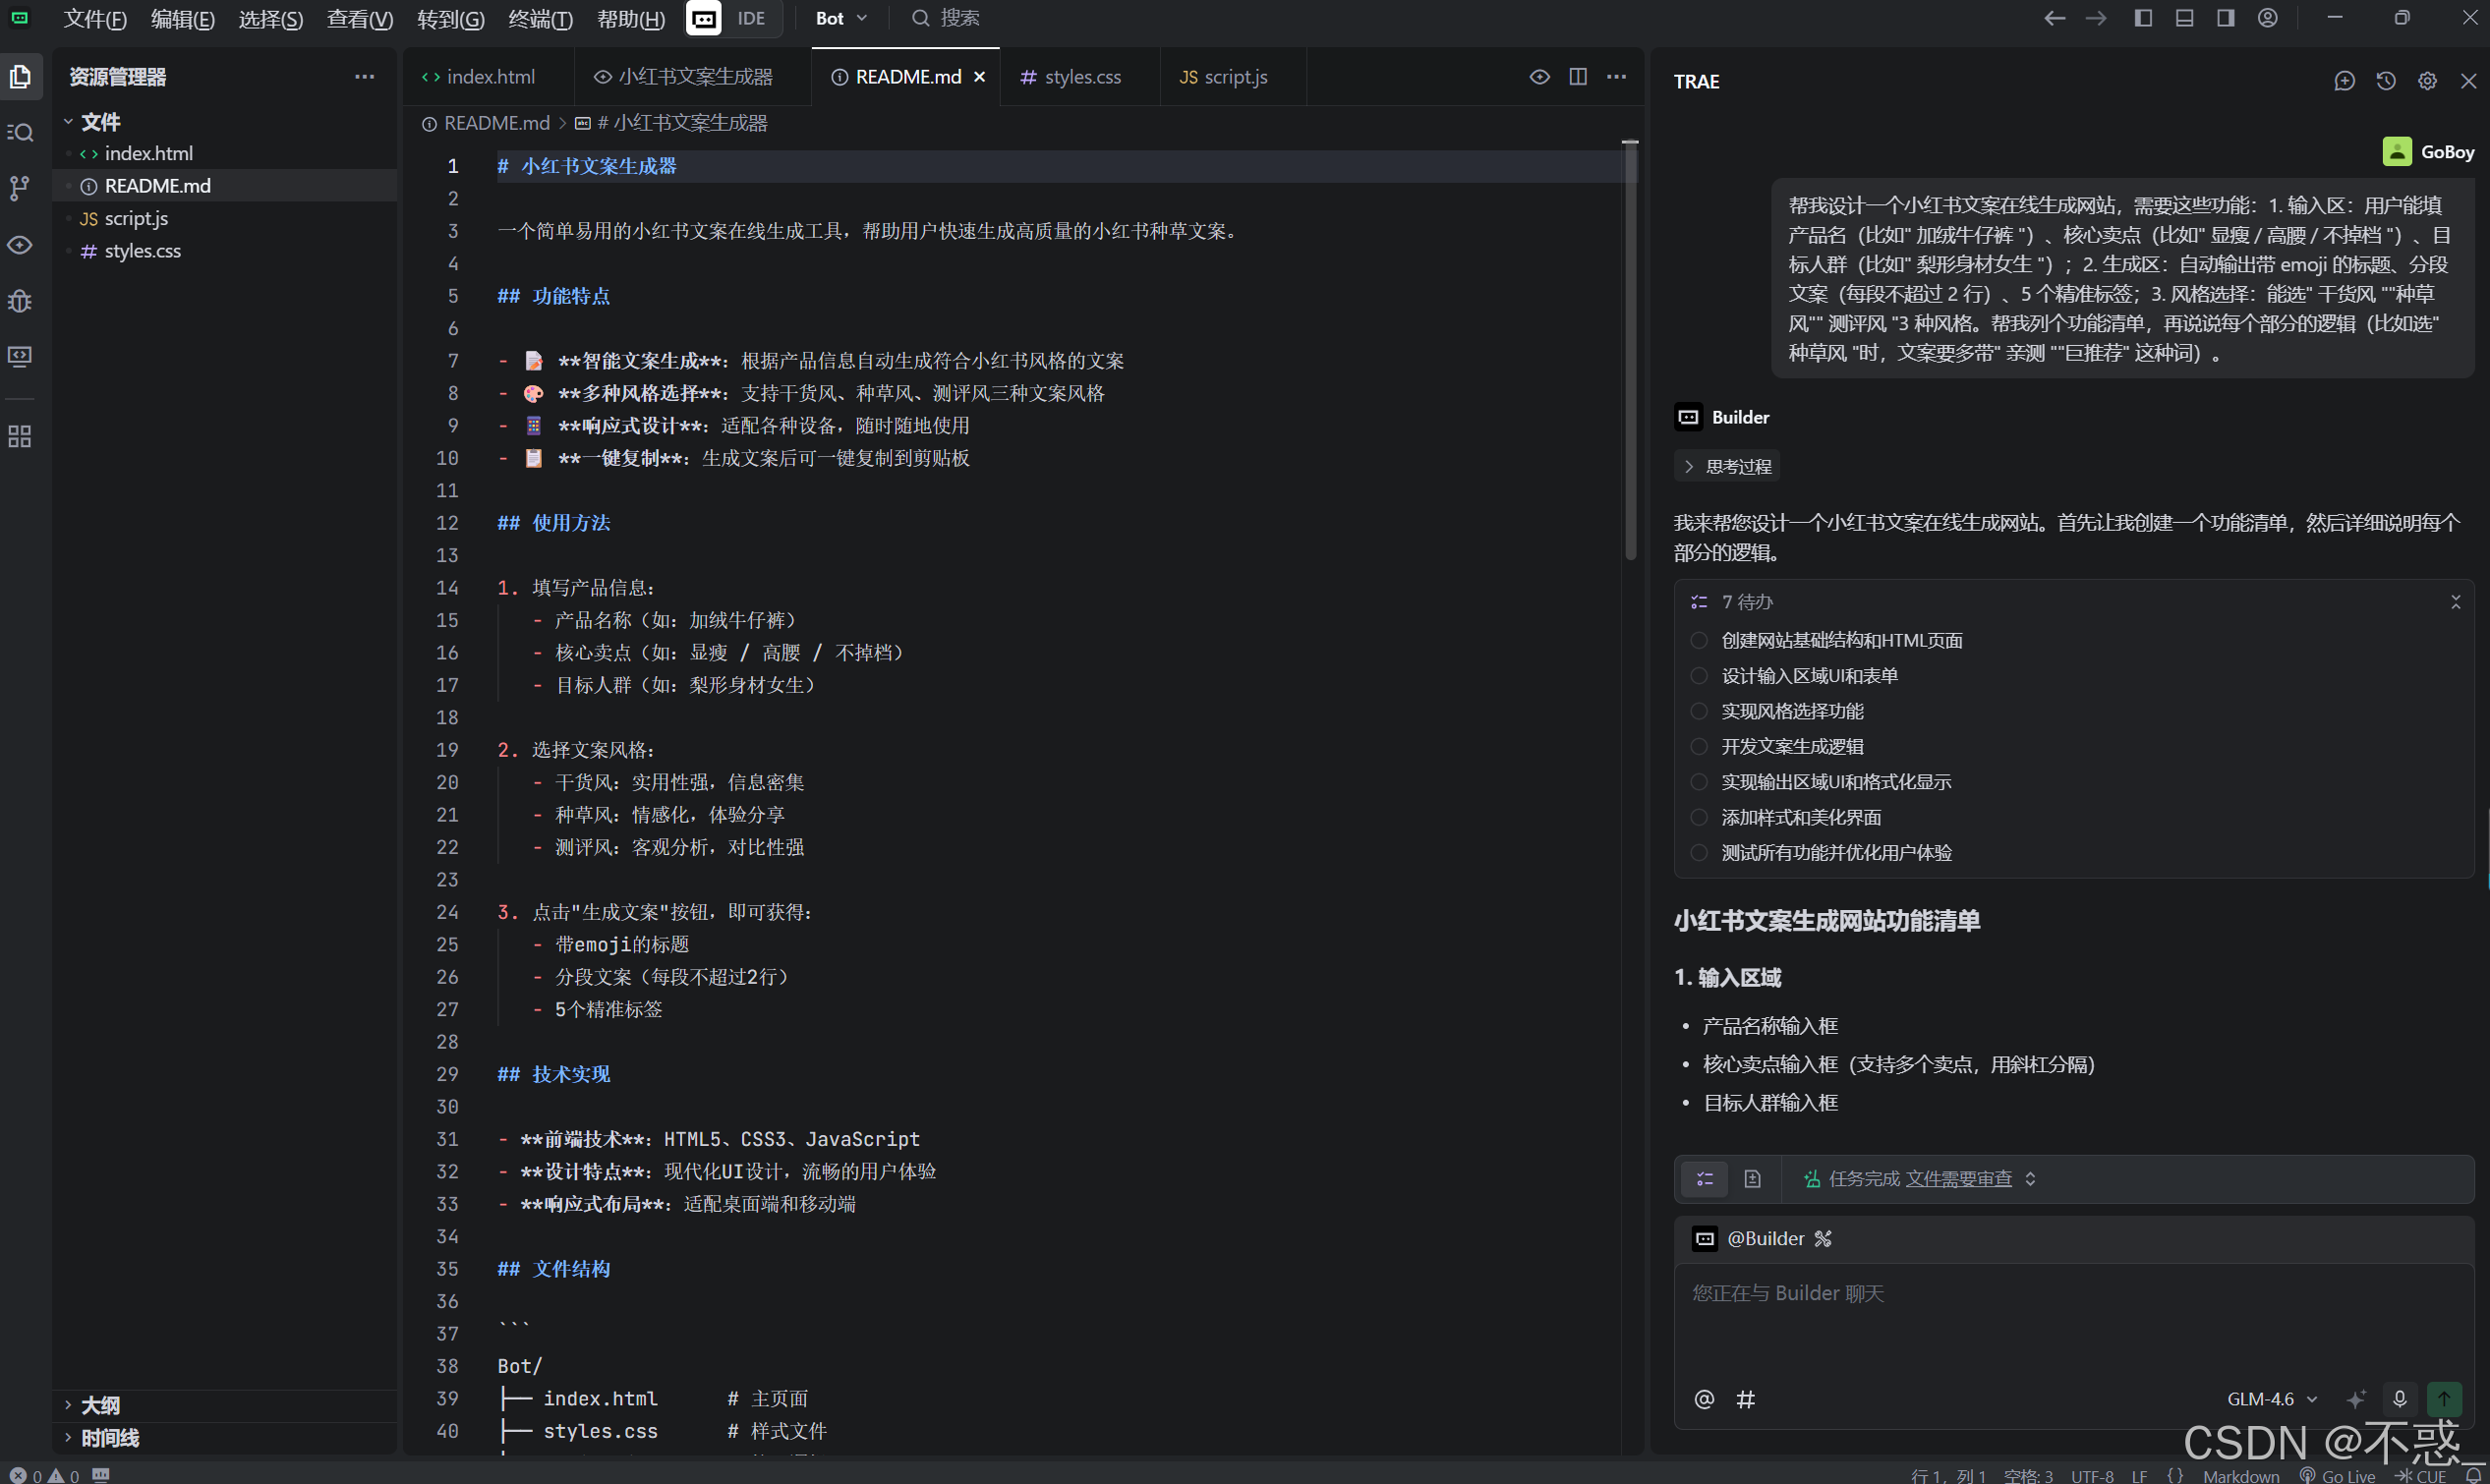Select the Source Control sidebar icon
The image size is (2490, 1484).
click(x=20, y=188)
